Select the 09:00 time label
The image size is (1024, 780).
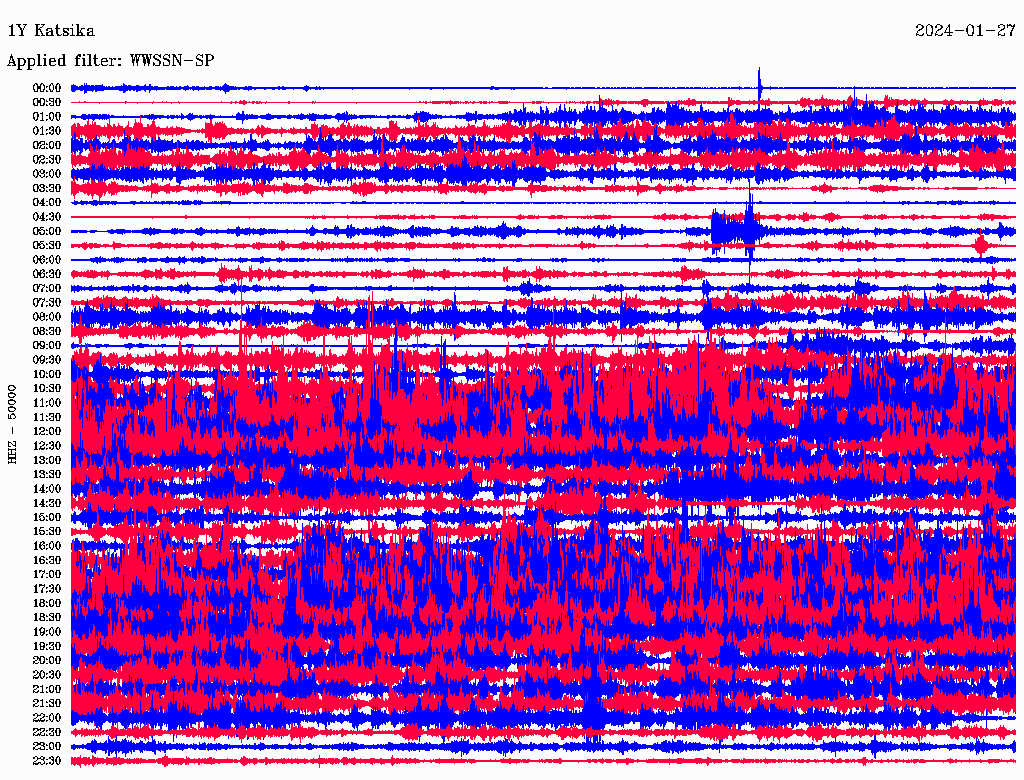click(x=47, y=346)
